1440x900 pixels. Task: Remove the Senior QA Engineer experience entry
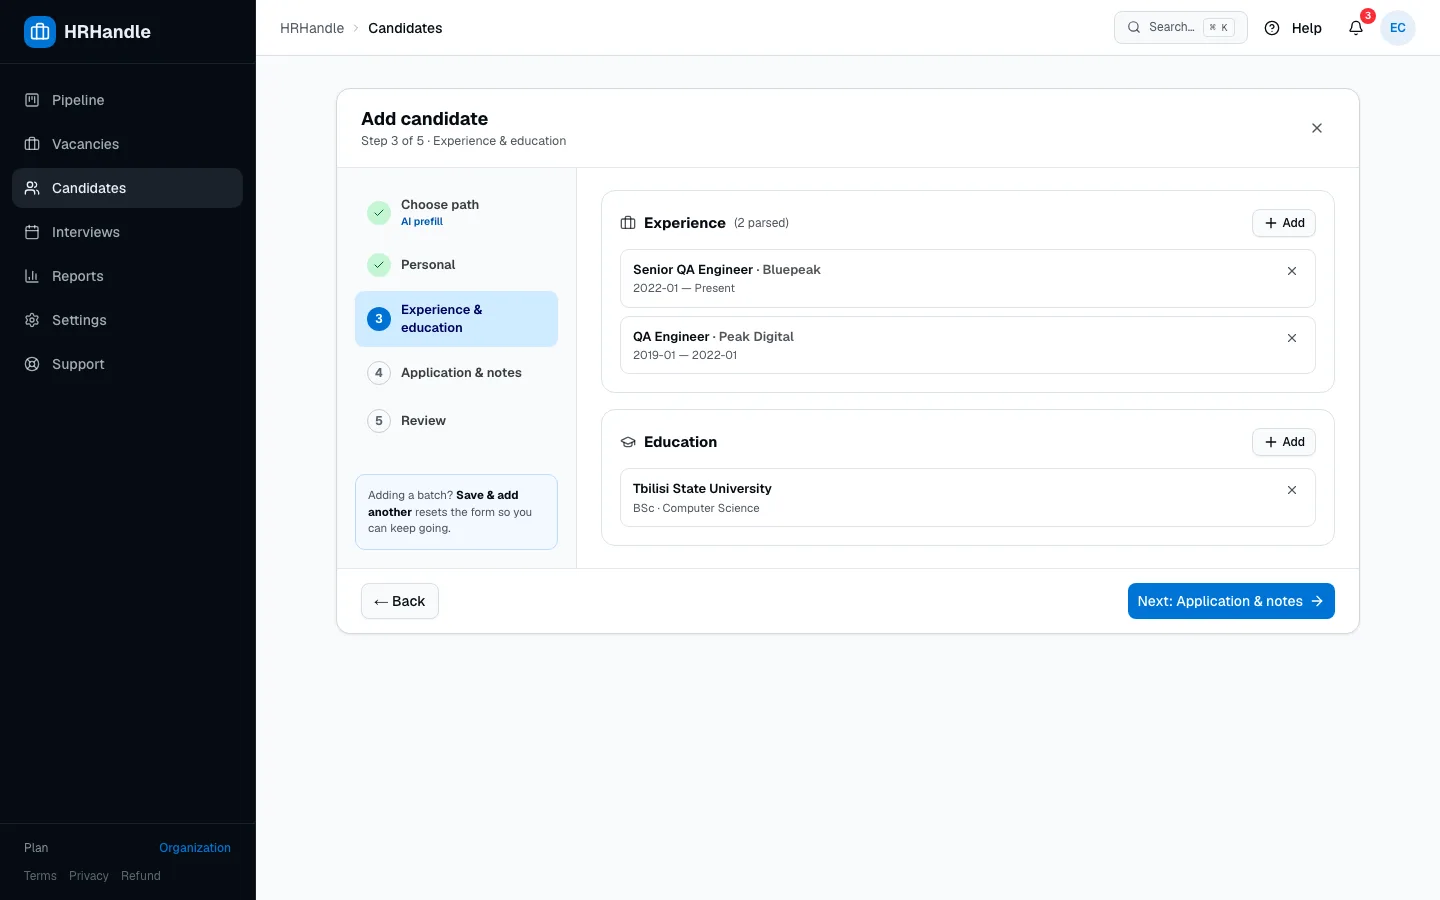tap(1292, 271)
